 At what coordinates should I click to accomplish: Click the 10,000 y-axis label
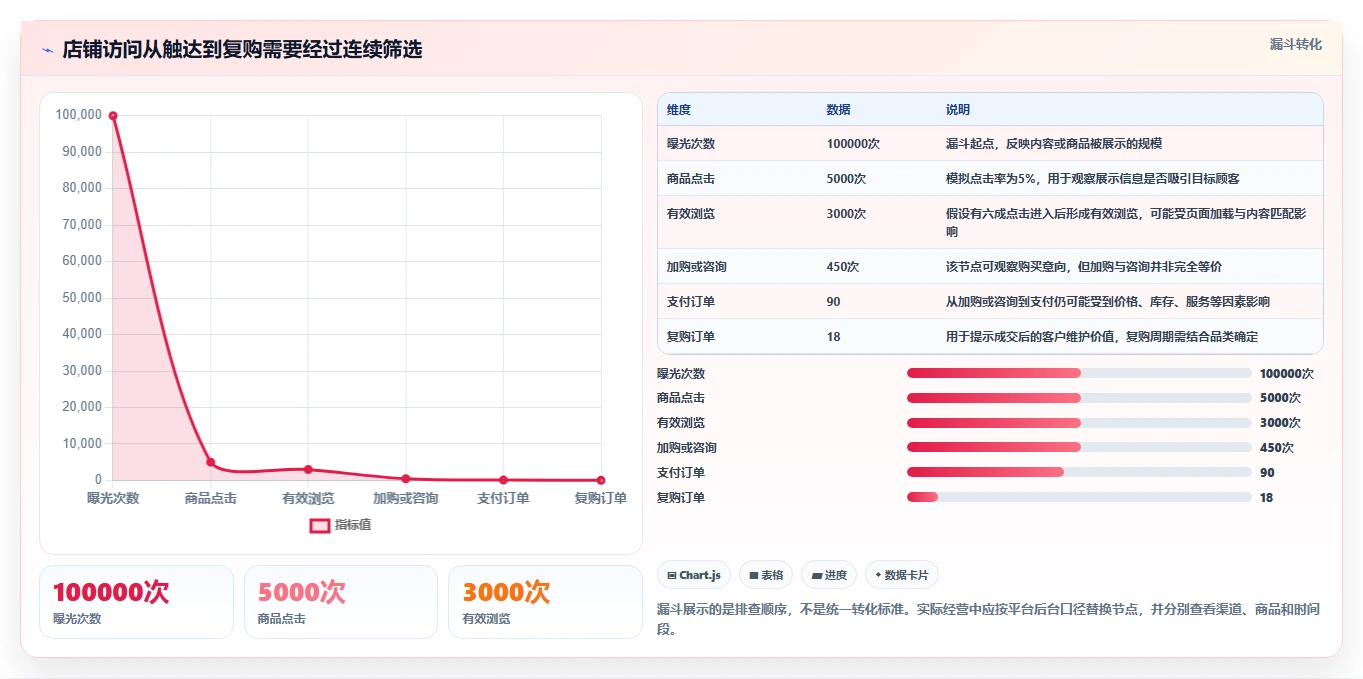[x=82, y=444]
